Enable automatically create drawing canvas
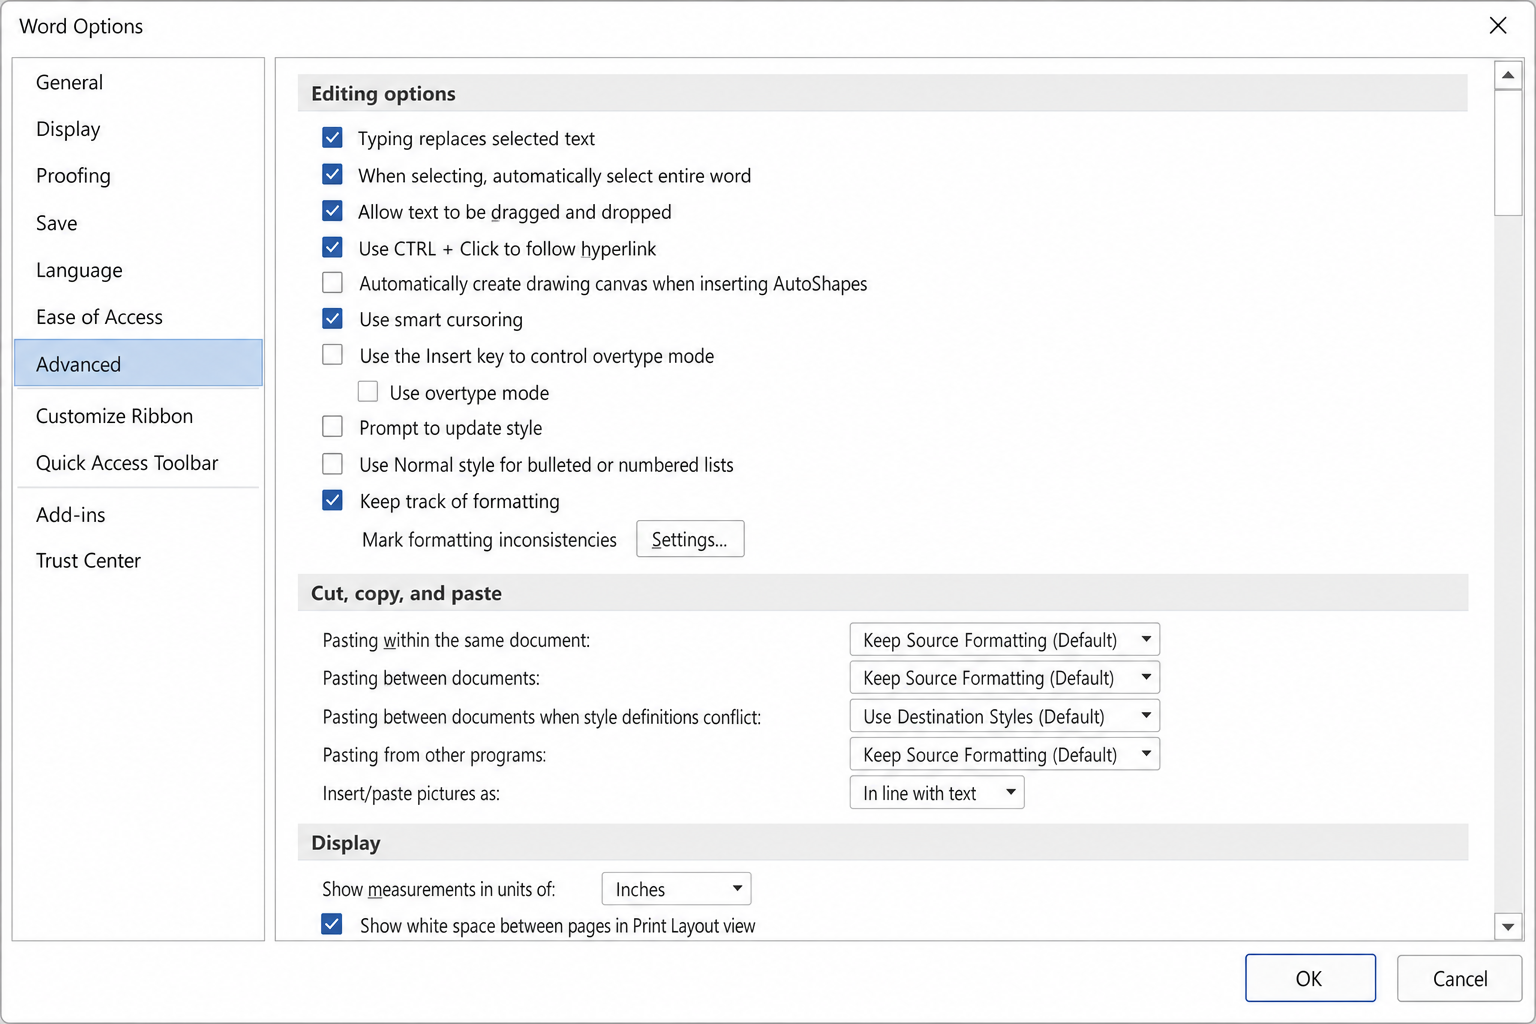Viewport: 1536px width, 1024px height. tap(333, 283)
